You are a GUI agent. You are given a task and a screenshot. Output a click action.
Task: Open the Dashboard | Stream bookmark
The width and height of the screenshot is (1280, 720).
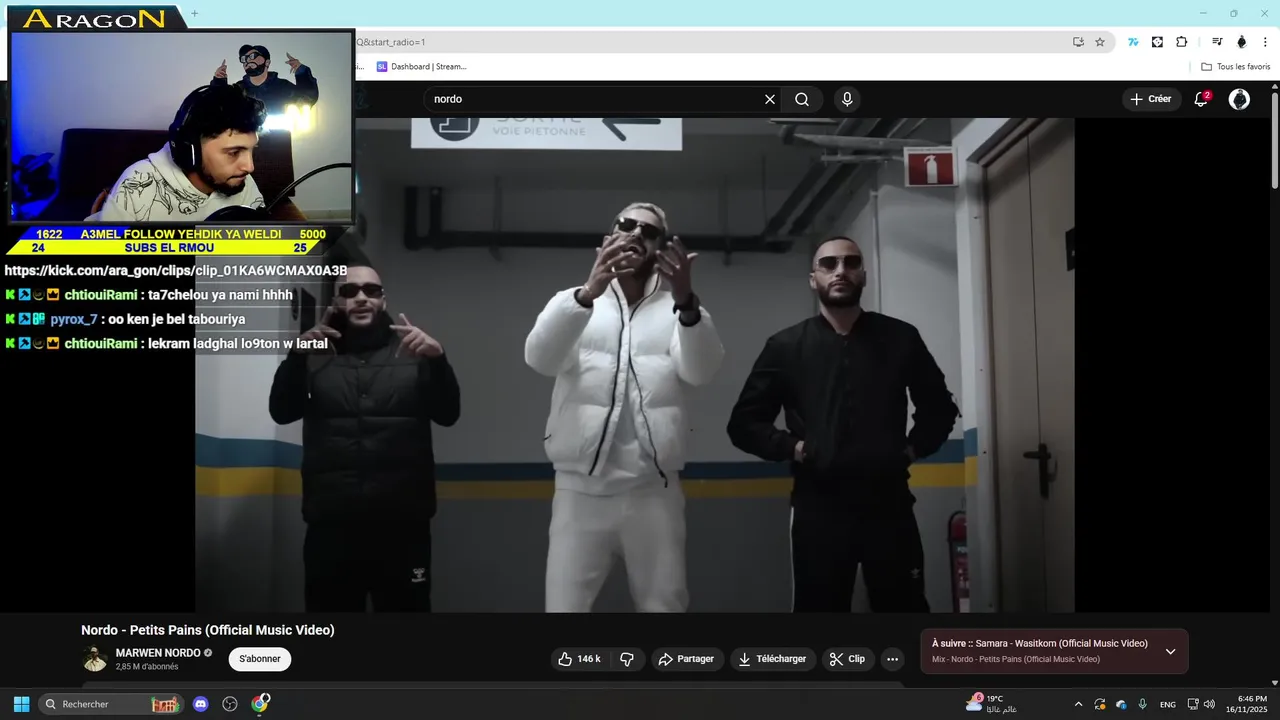click(421, 67)
